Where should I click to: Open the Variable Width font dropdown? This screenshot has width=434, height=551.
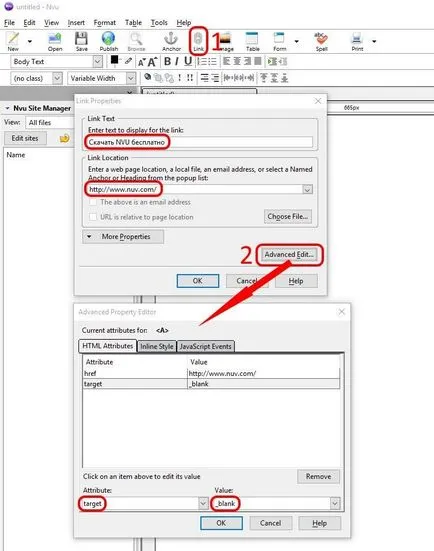point(131,78)
